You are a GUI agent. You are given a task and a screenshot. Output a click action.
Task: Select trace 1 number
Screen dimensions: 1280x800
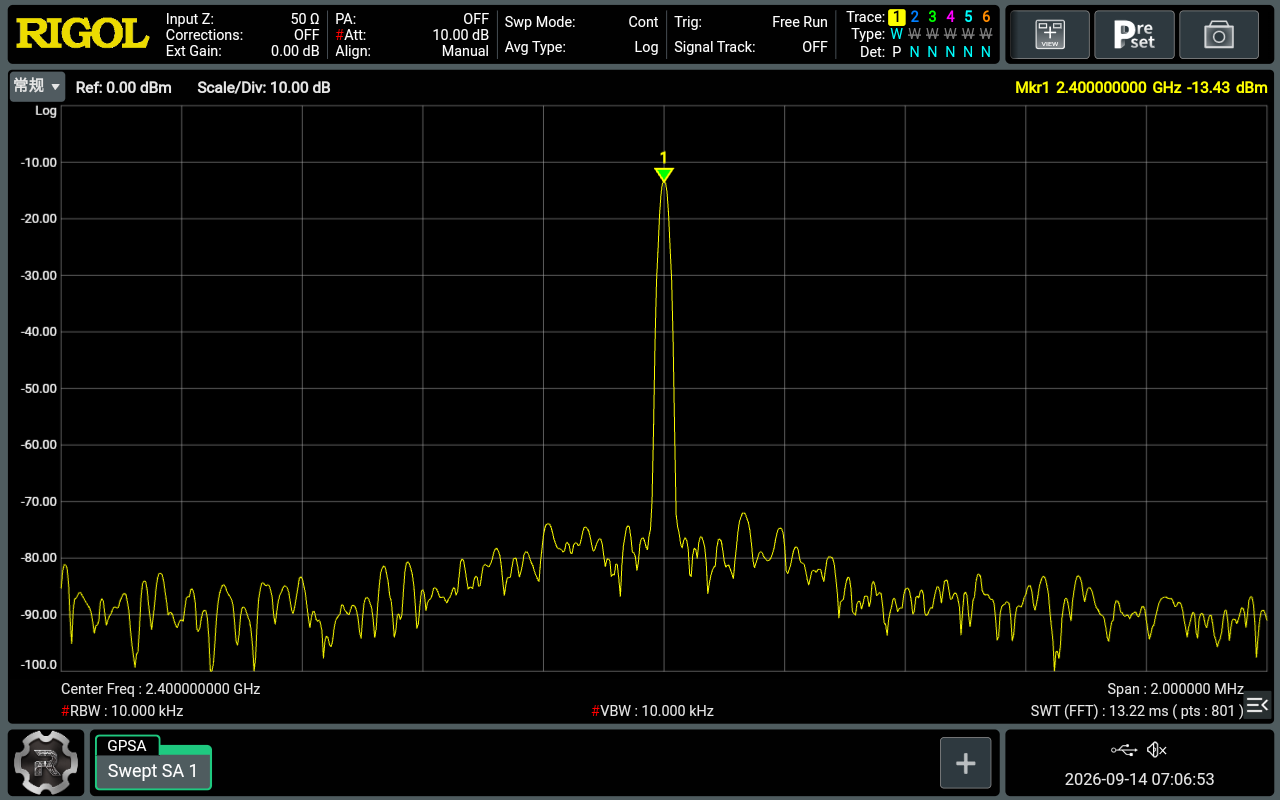coord(896,17)
